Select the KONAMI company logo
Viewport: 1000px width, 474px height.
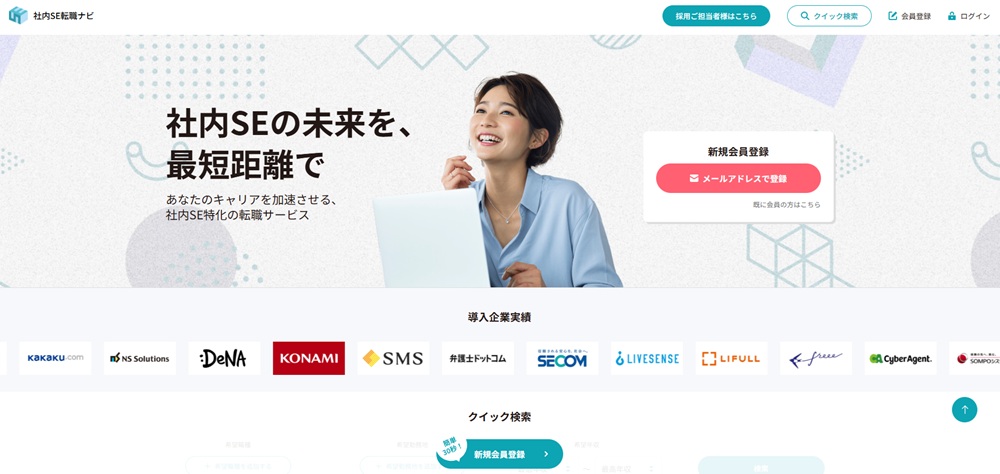pyautogui.click(x=309, y=359)
